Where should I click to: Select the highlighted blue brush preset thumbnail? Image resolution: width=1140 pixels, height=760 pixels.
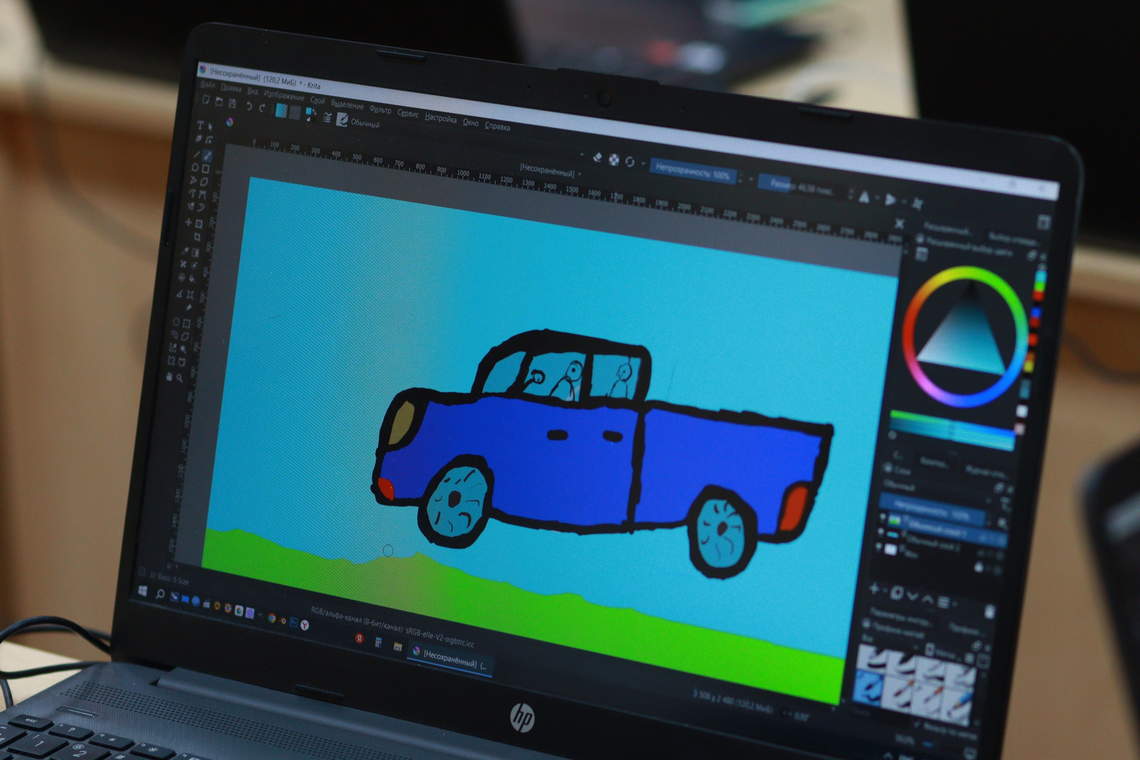tap(867, 687)
